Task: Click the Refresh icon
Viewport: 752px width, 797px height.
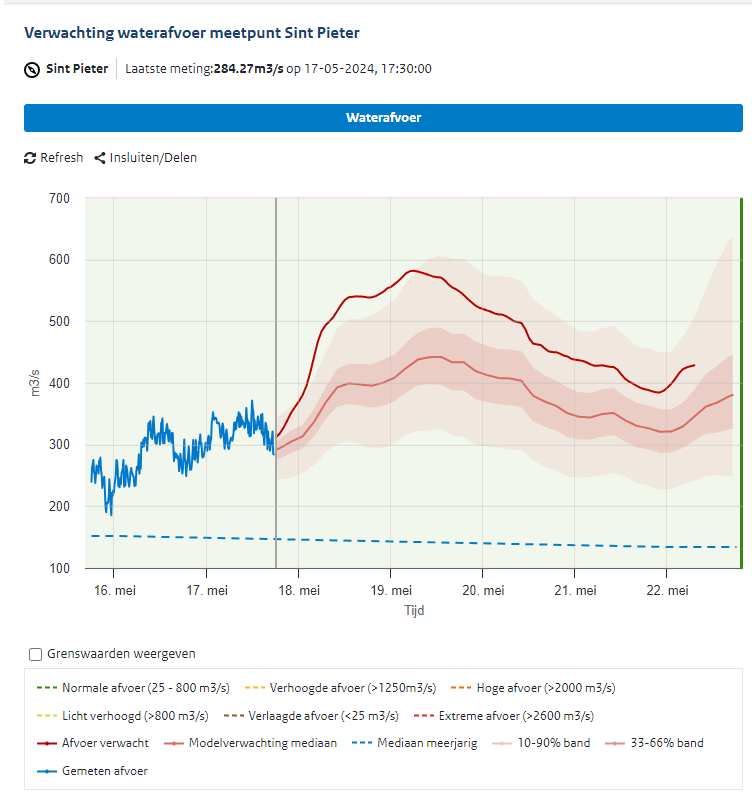Action: click(30, 159)
